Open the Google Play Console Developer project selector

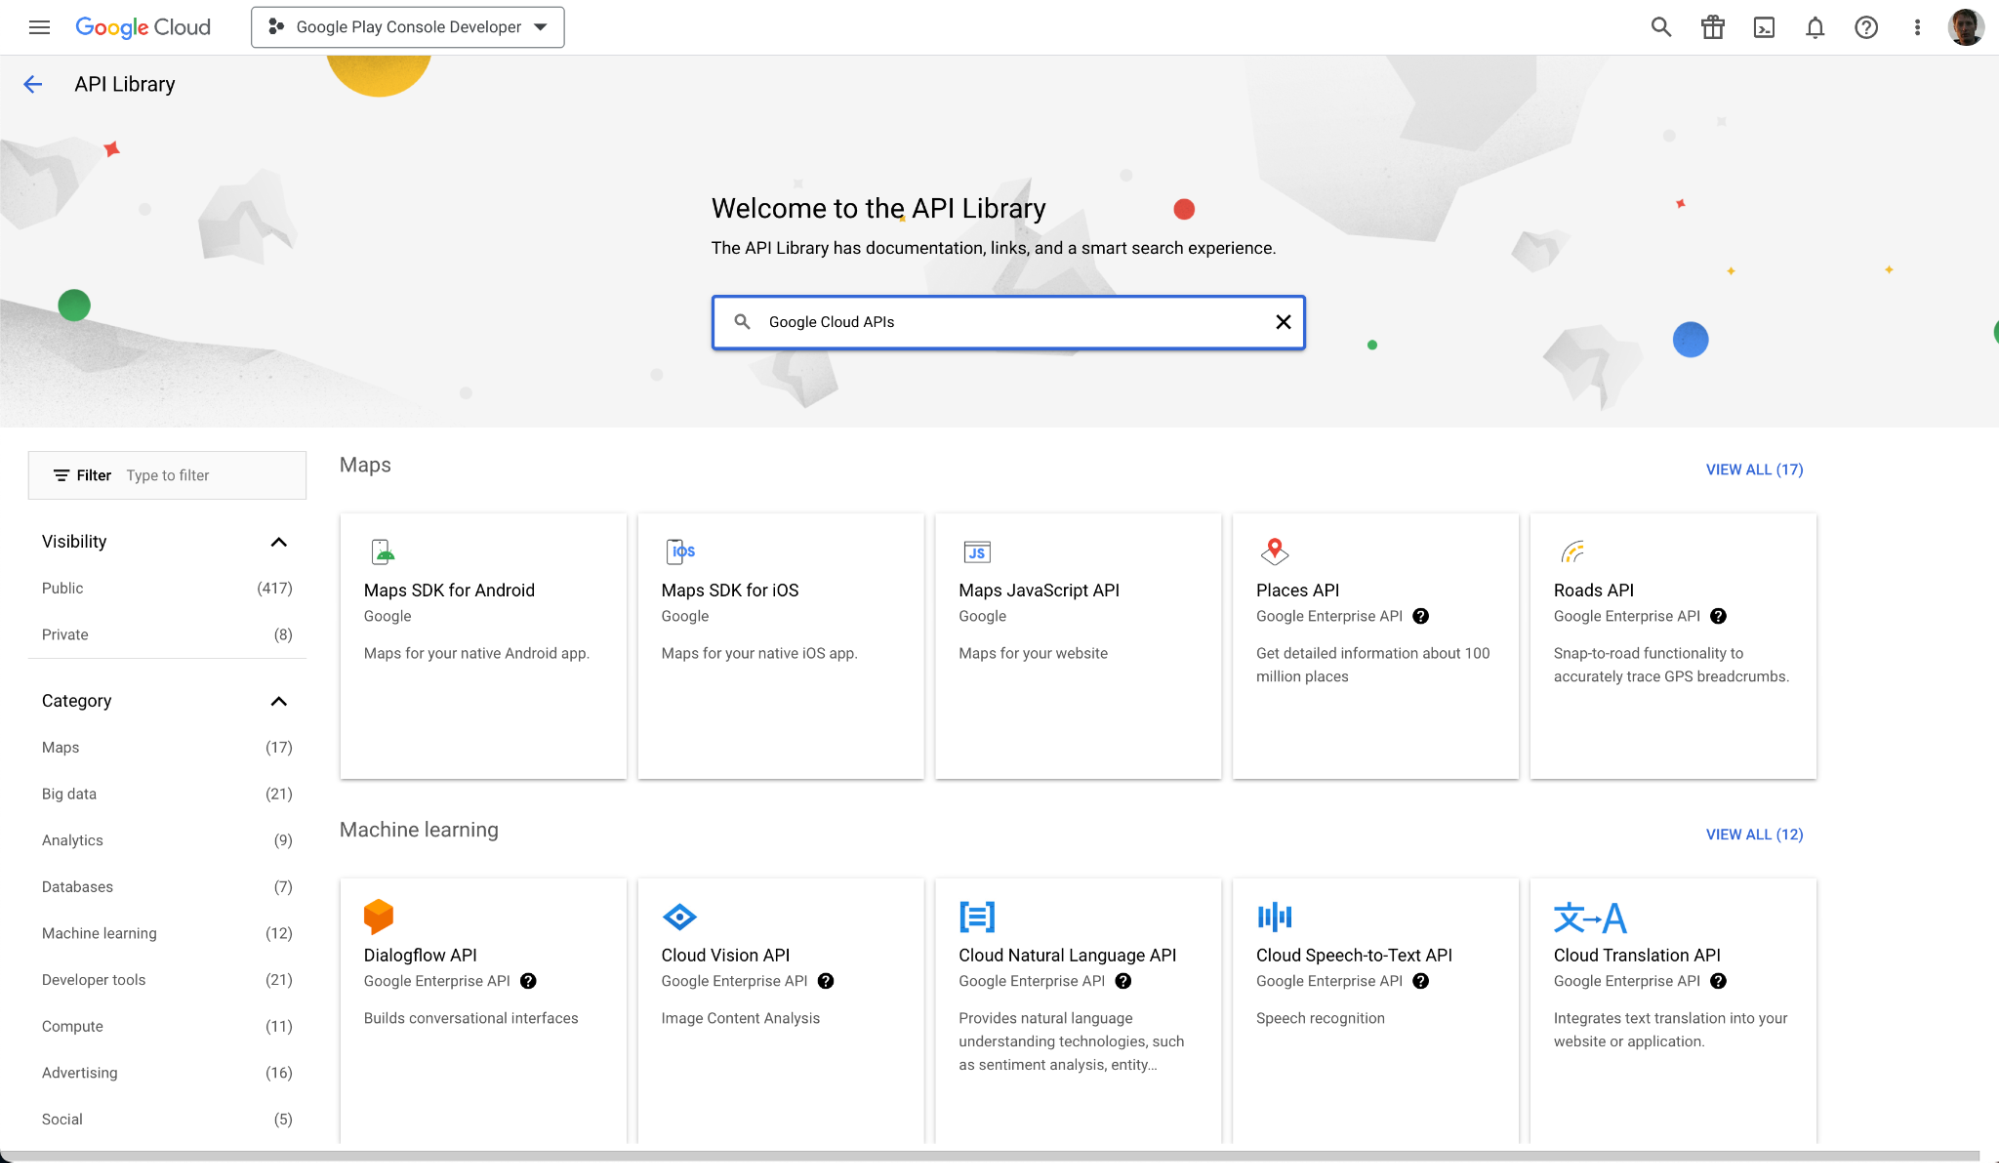click(407, 27)
